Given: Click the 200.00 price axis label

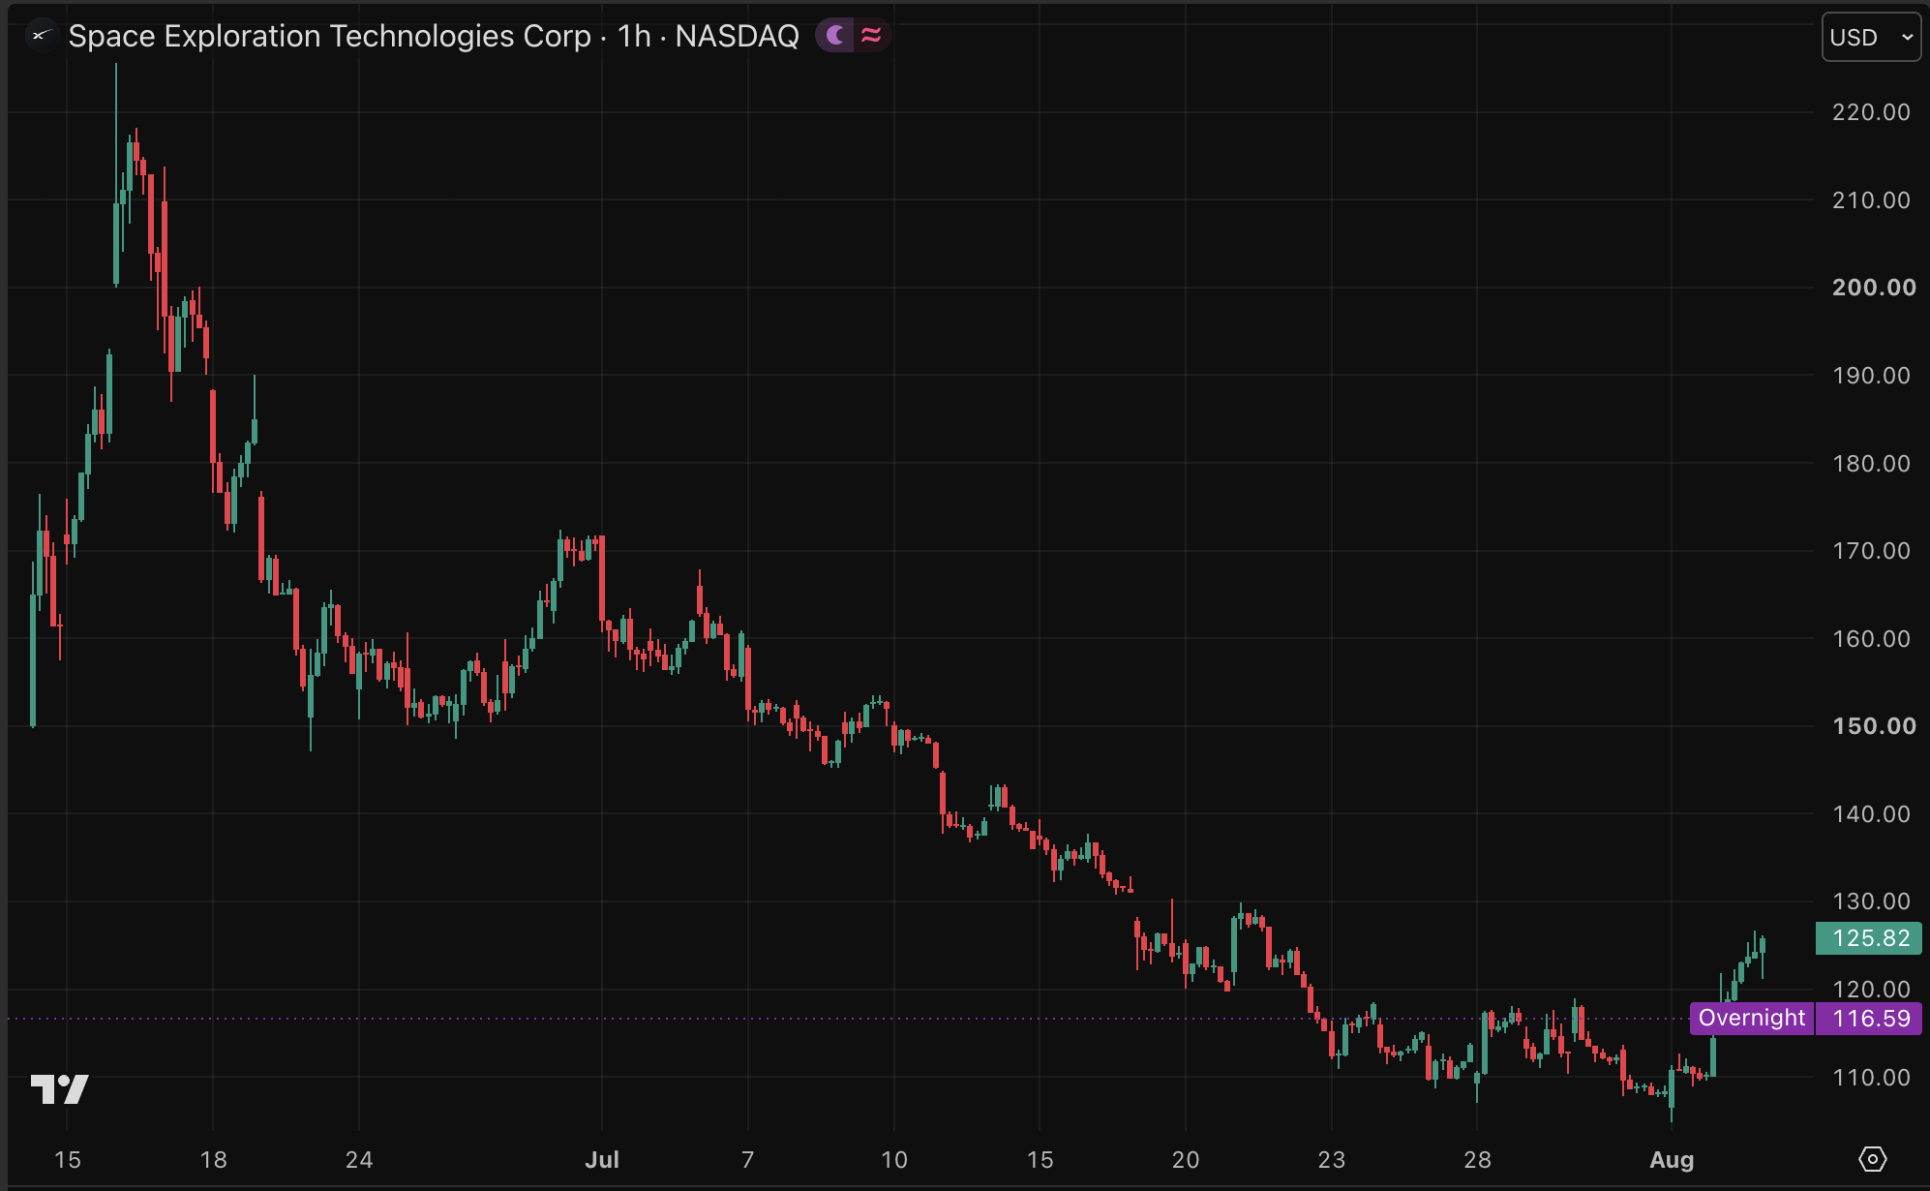Looking at the screenshot, I should click(x=1873, y=287).
